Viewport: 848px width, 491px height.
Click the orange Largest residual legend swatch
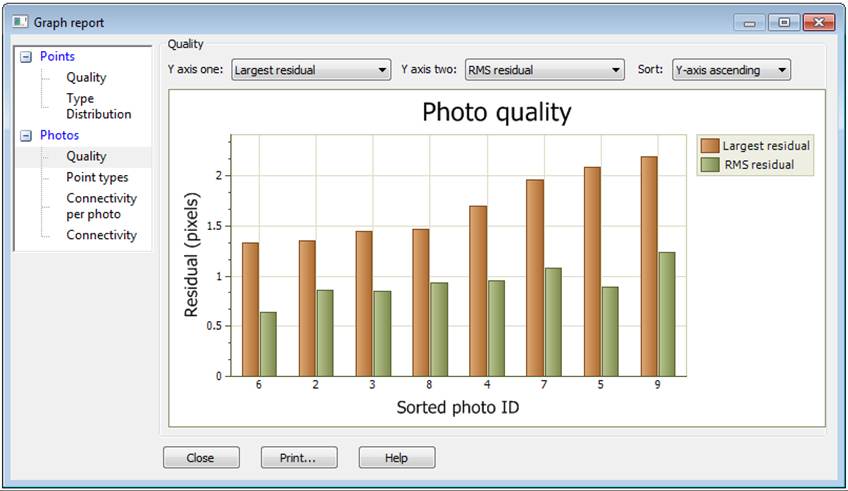pos(709,146)
